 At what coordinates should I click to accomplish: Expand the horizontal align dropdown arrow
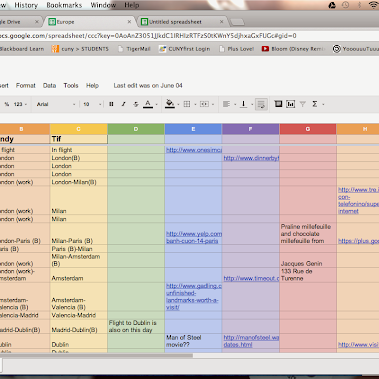pos(235,105)
